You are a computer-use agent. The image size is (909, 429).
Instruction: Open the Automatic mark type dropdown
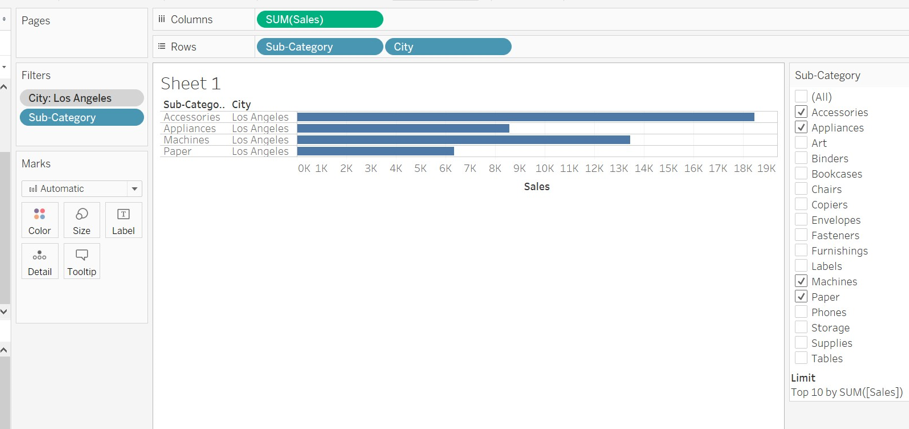[82, 188]
